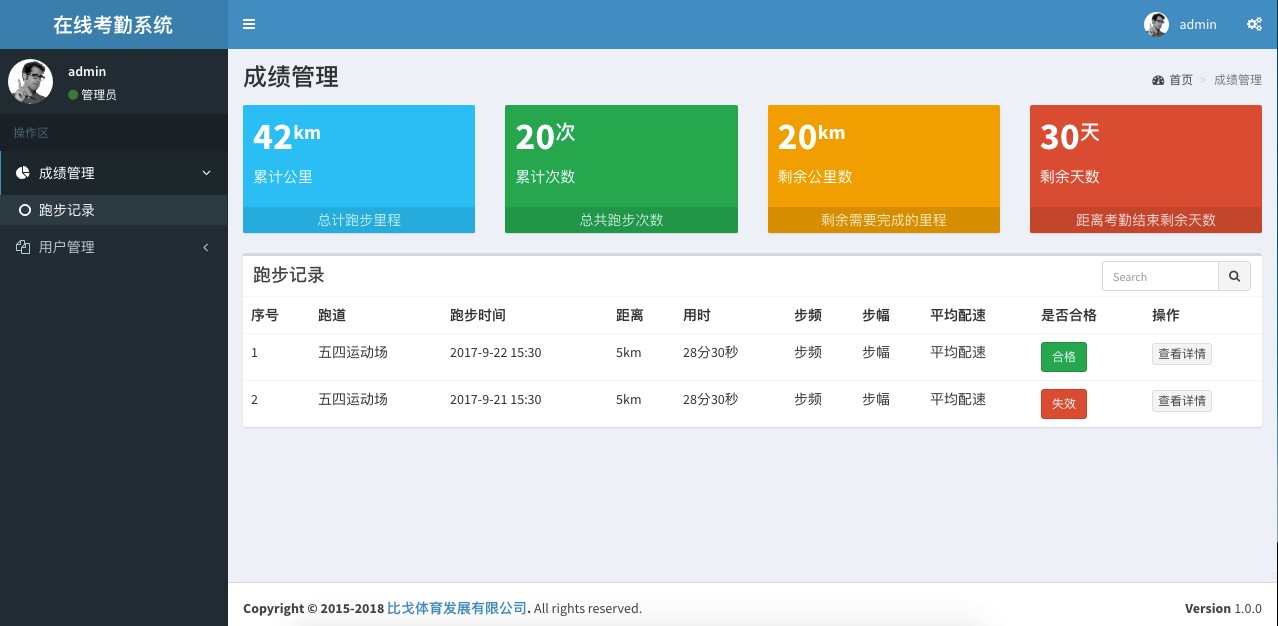Click the copy icon beside 用户管理
The height and width of the screenshot is (626, 1278).
(x=23, y=247)
